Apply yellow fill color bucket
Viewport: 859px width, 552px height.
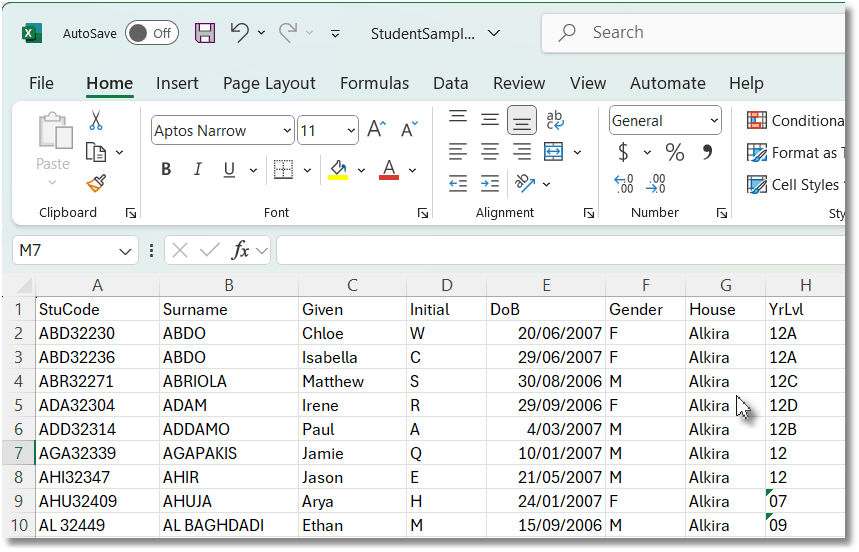339,170
